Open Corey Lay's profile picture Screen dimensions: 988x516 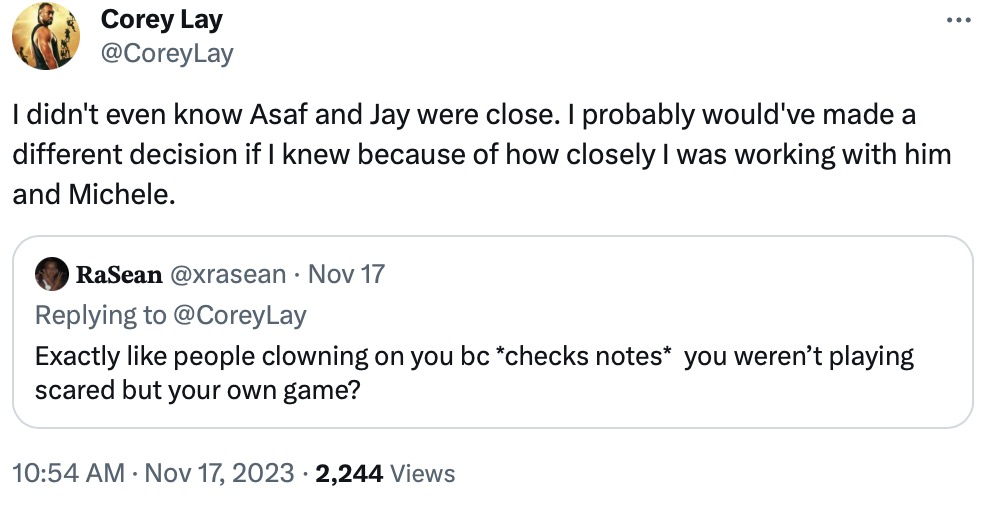[46, 37]
